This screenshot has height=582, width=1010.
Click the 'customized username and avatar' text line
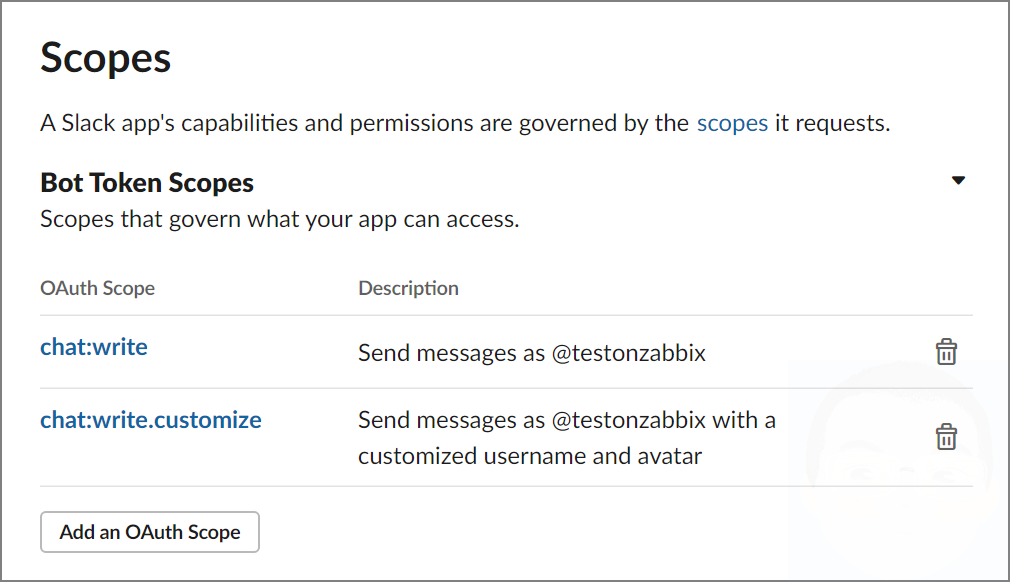click(530, 456)
